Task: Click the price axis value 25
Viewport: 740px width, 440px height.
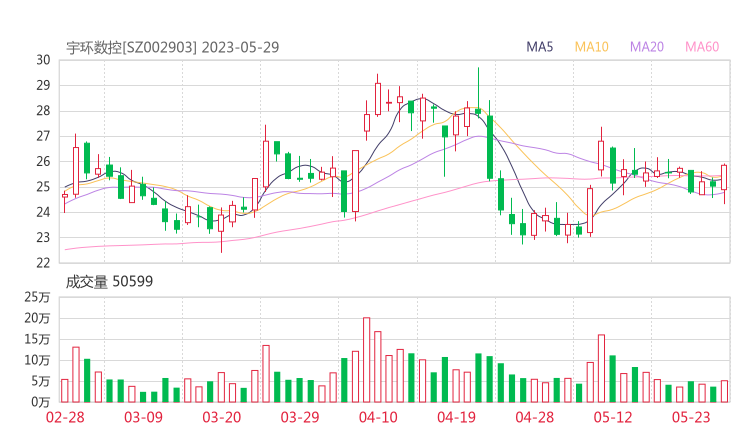Action: (43, 187)
